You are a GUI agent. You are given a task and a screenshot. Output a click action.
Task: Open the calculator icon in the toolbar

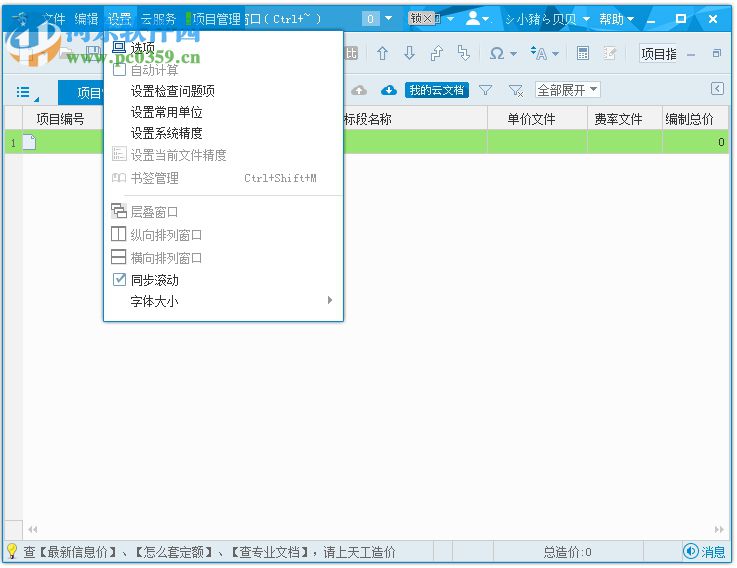[x=583, y=54]
